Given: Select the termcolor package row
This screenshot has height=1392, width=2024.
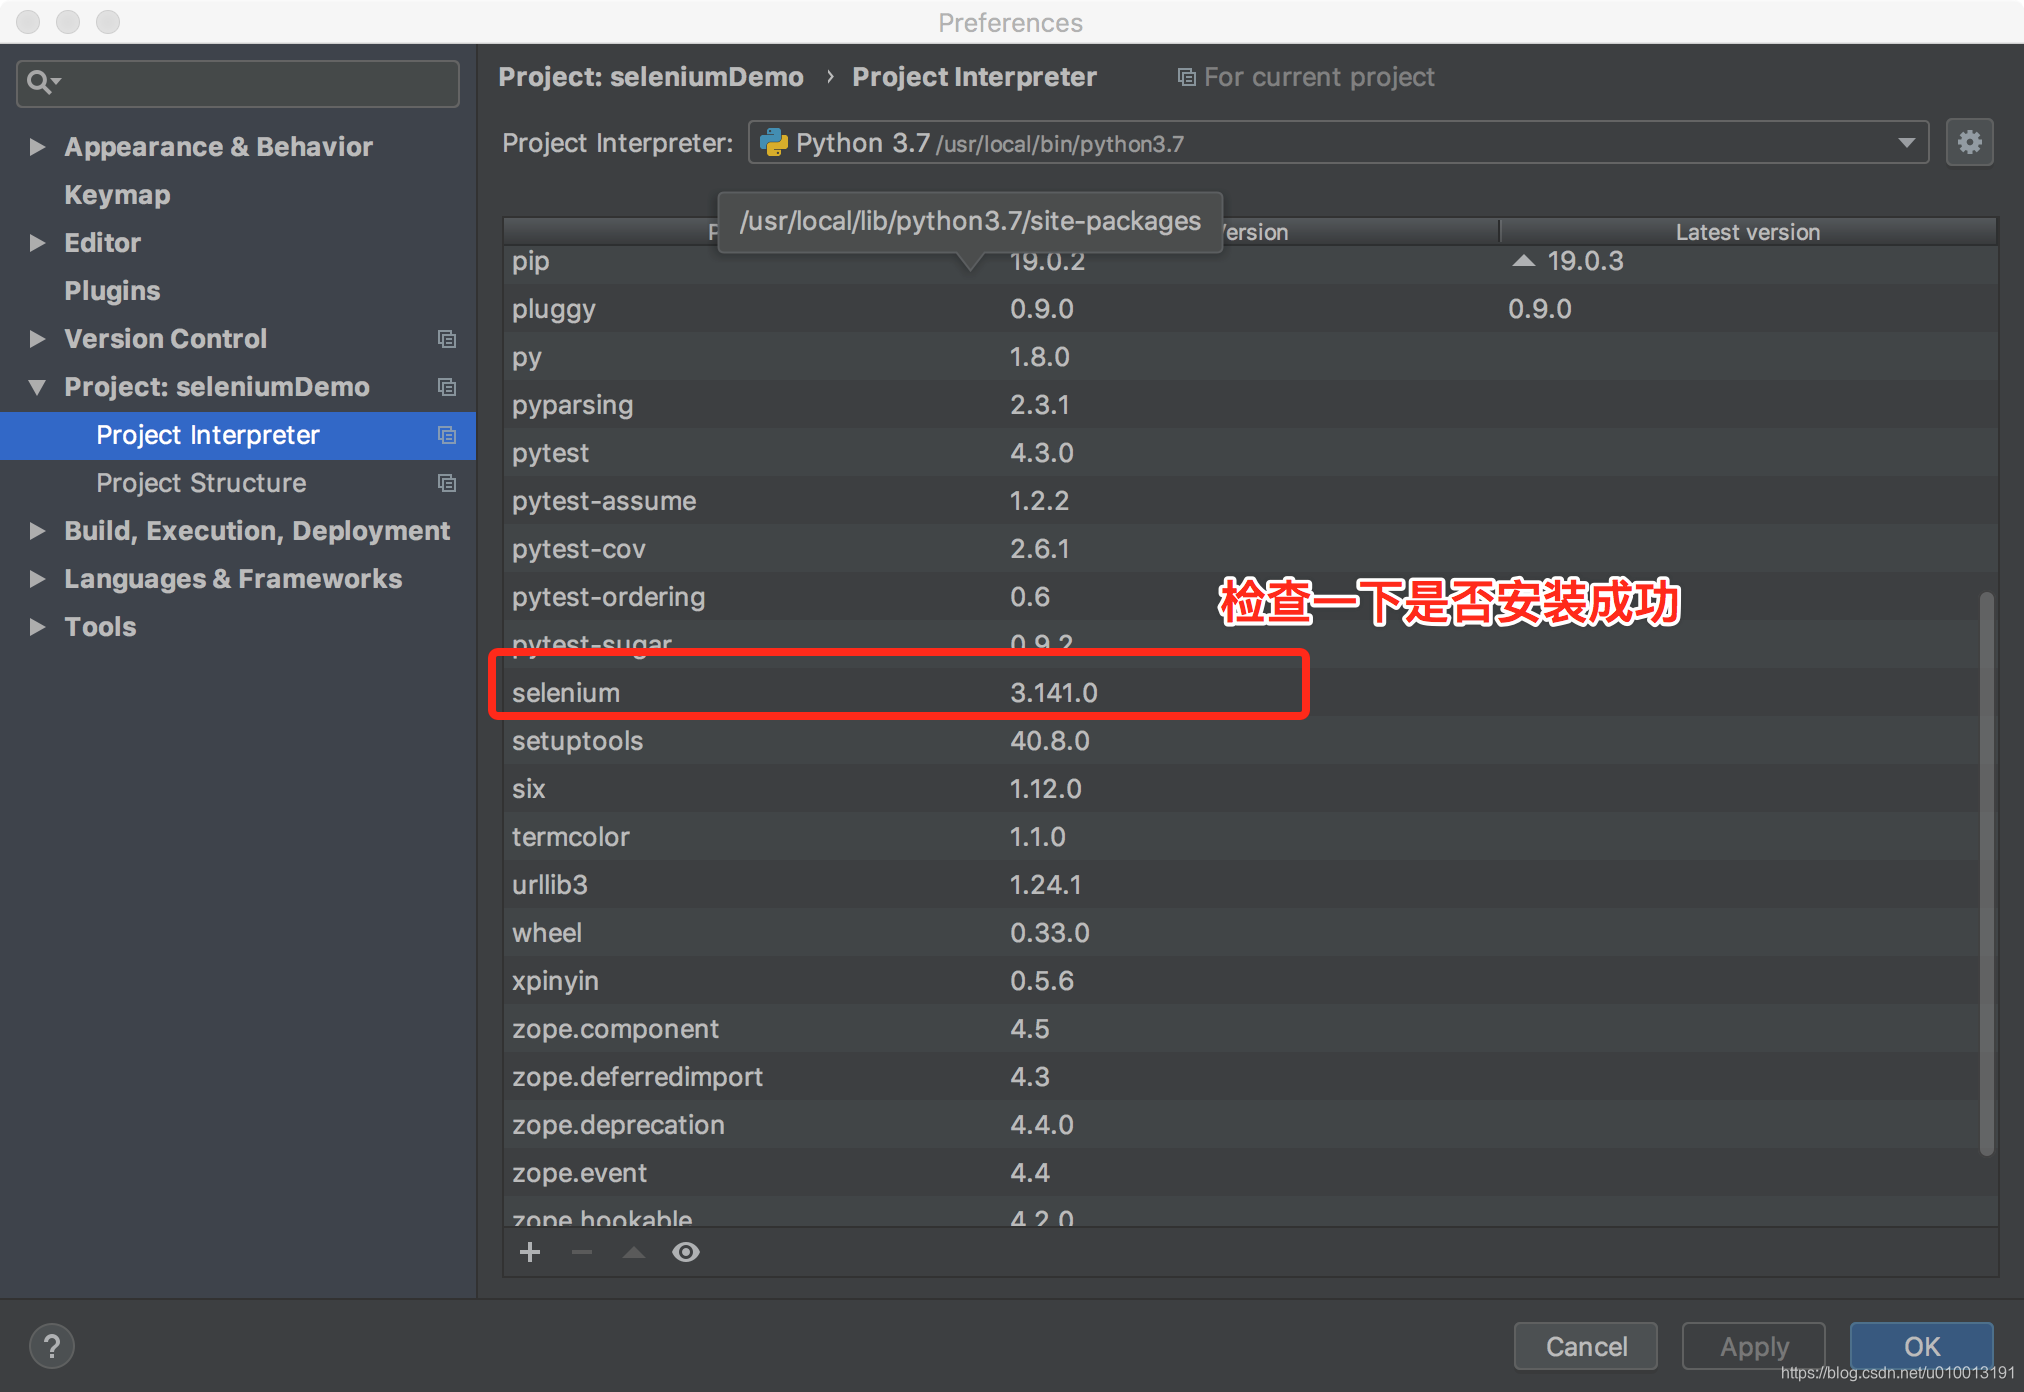Looking at the screenshot, I should pyautogui.click(x=1250, y=837).
